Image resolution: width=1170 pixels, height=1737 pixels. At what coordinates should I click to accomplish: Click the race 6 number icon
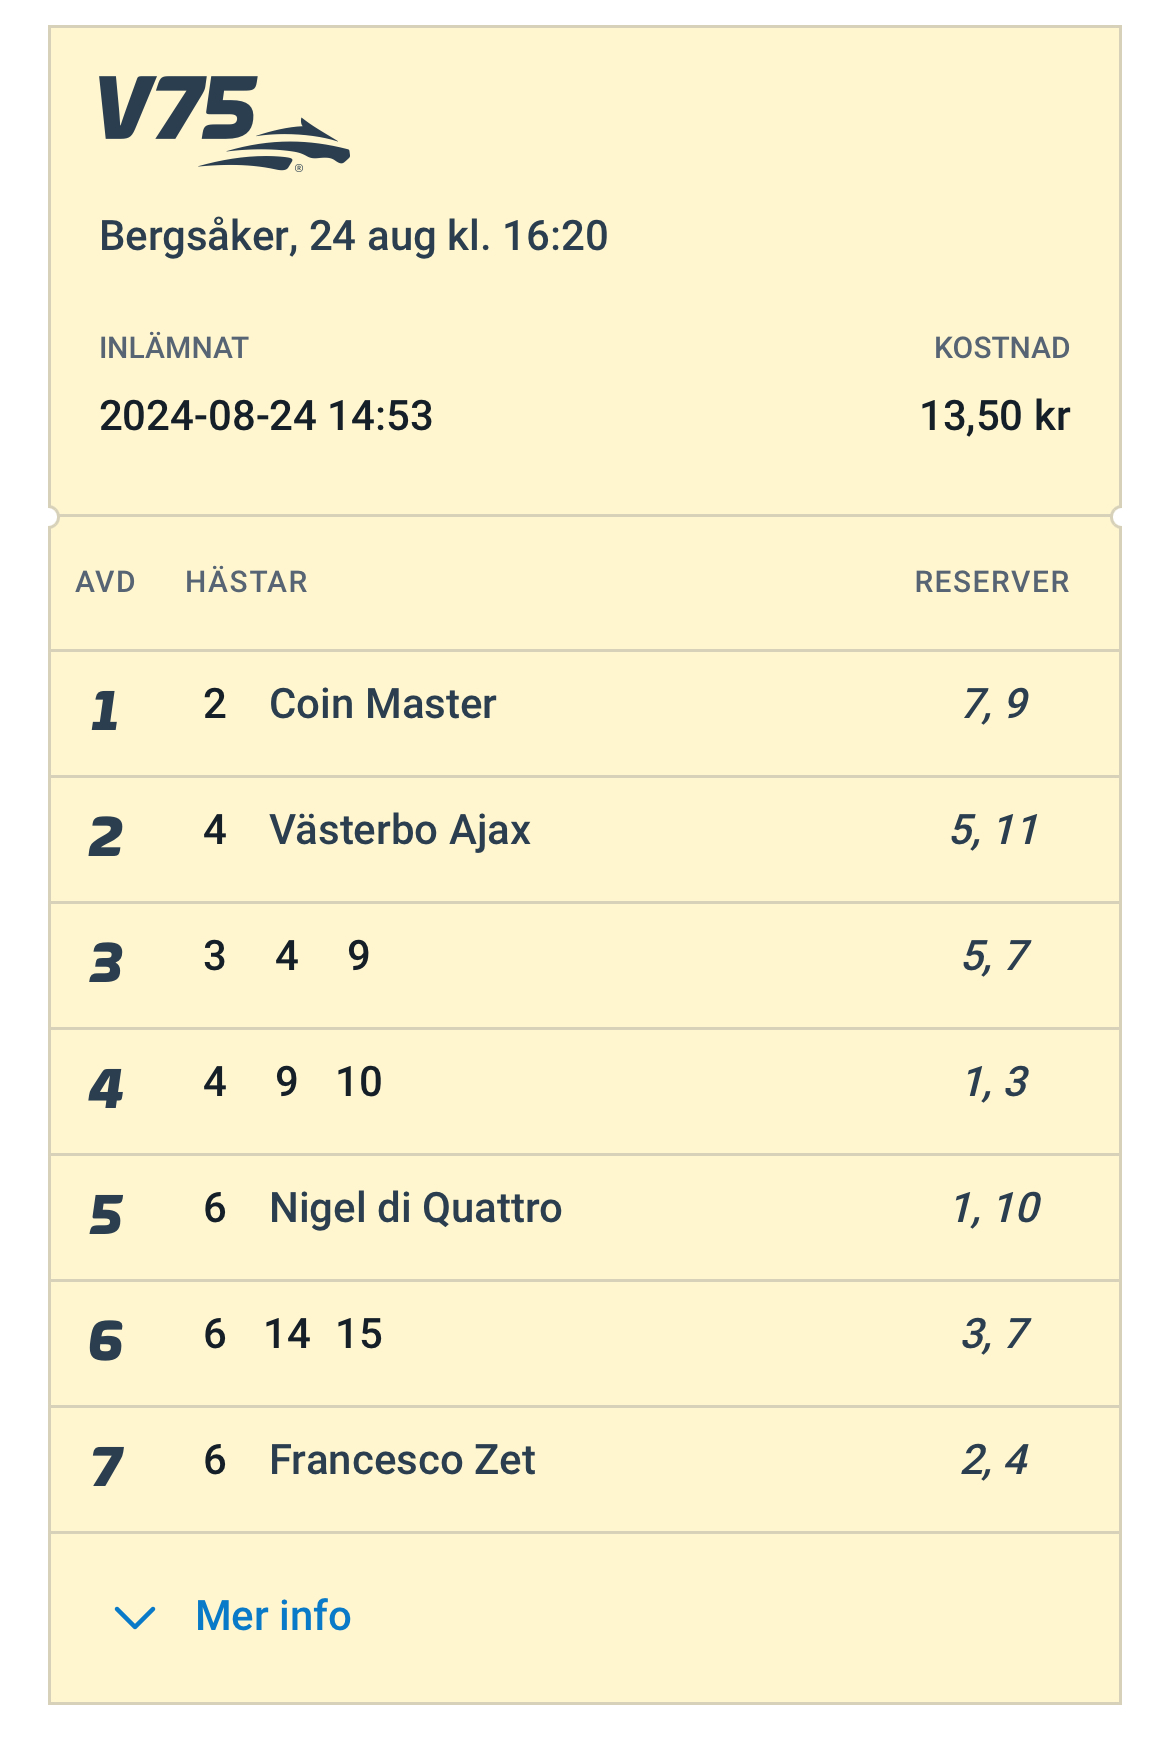106,1342
